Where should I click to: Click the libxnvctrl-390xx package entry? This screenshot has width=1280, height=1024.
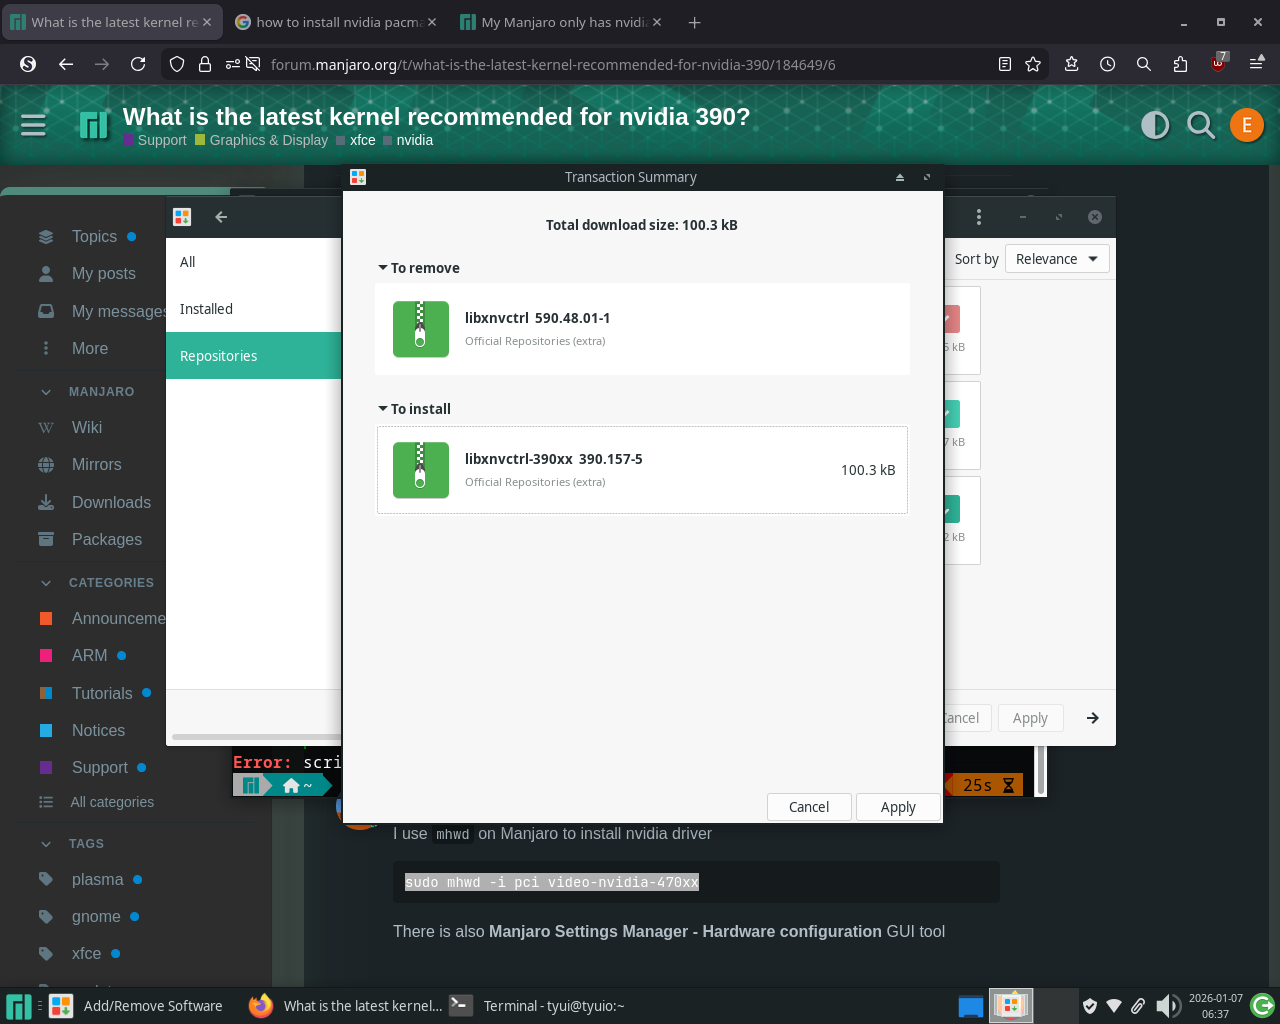(642, 470)
